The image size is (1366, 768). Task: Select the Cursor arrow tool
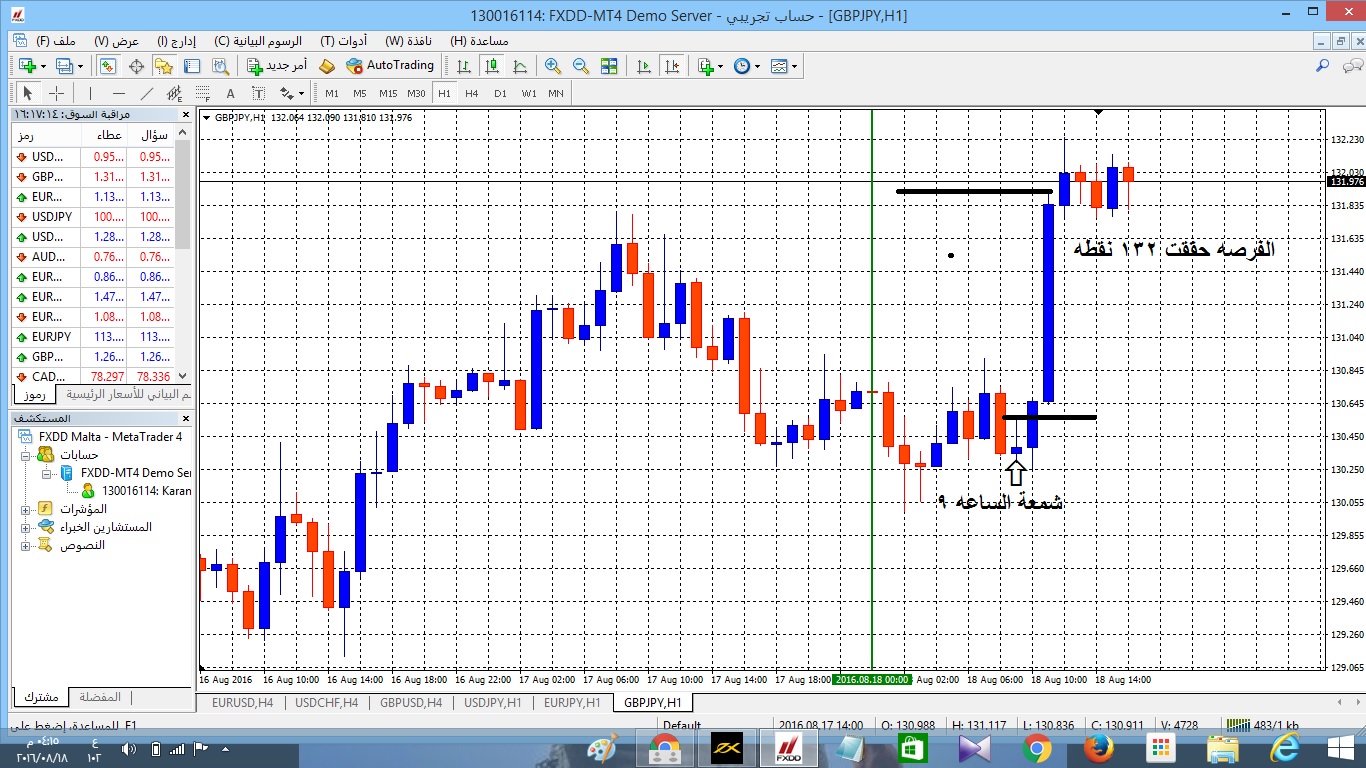click(28, 93)
